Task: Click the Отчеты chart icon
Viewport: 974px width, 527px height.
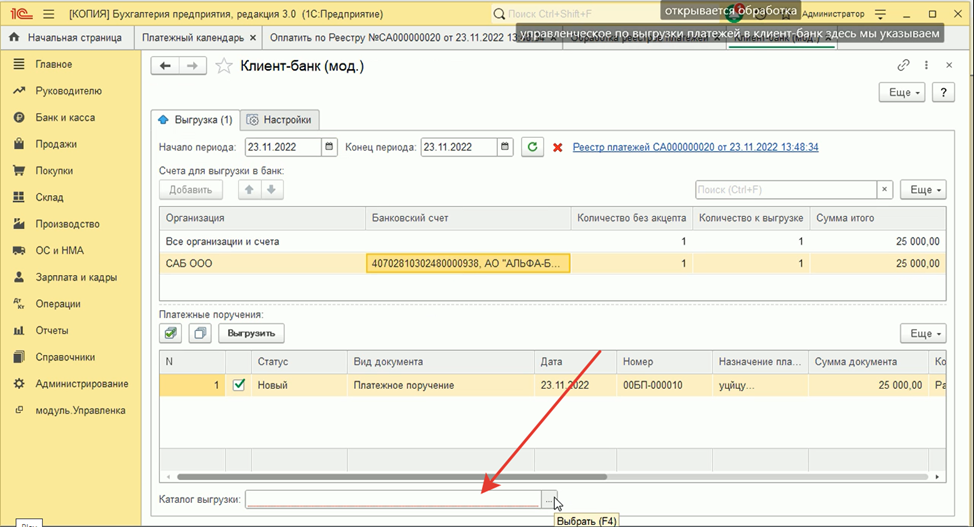Action: [x=19, y=331]
